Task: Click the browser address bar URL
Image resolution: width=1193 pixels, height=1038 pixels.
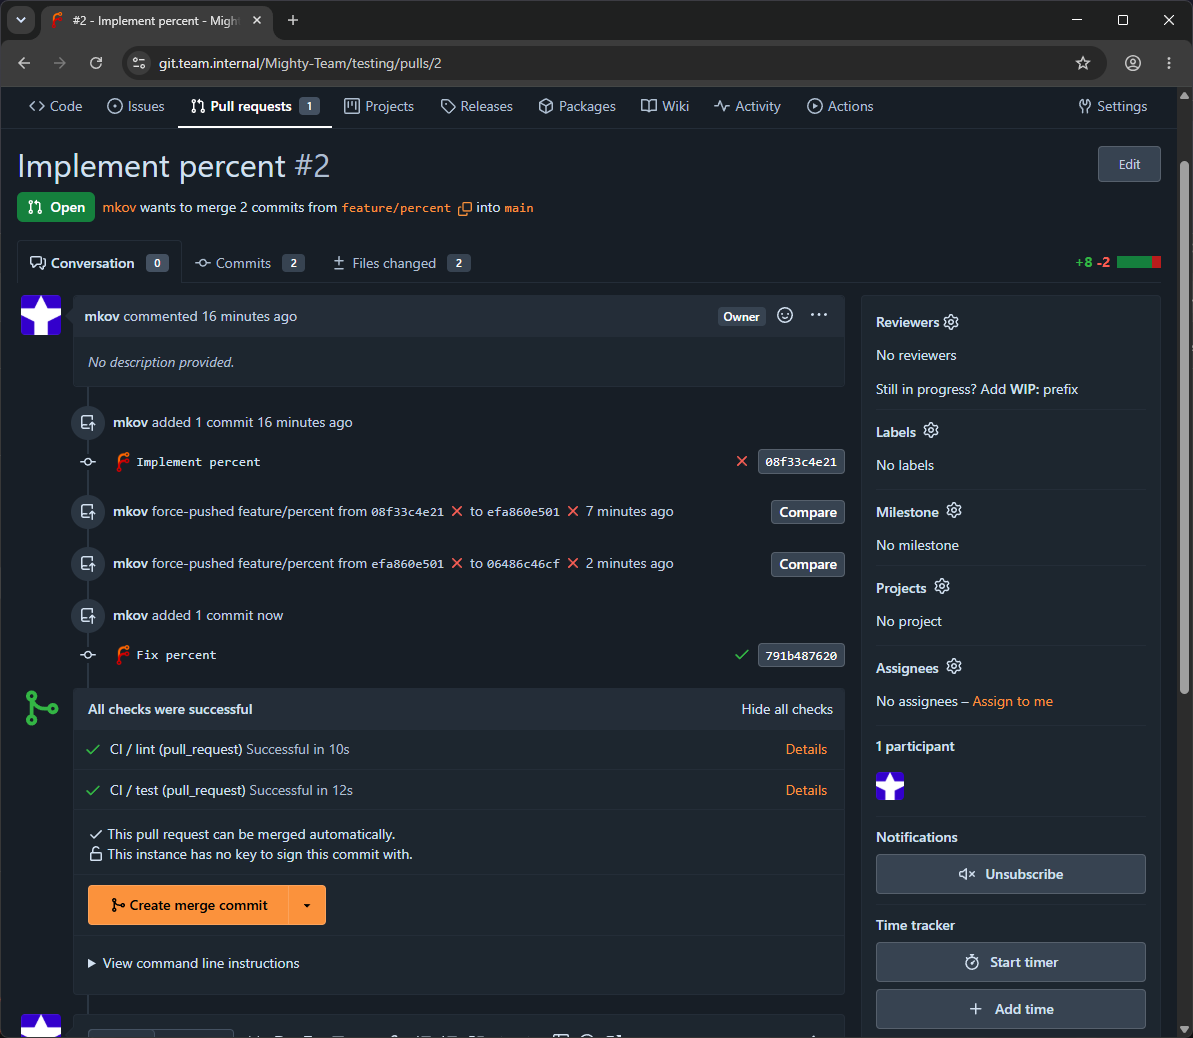Action: (300, 63)
